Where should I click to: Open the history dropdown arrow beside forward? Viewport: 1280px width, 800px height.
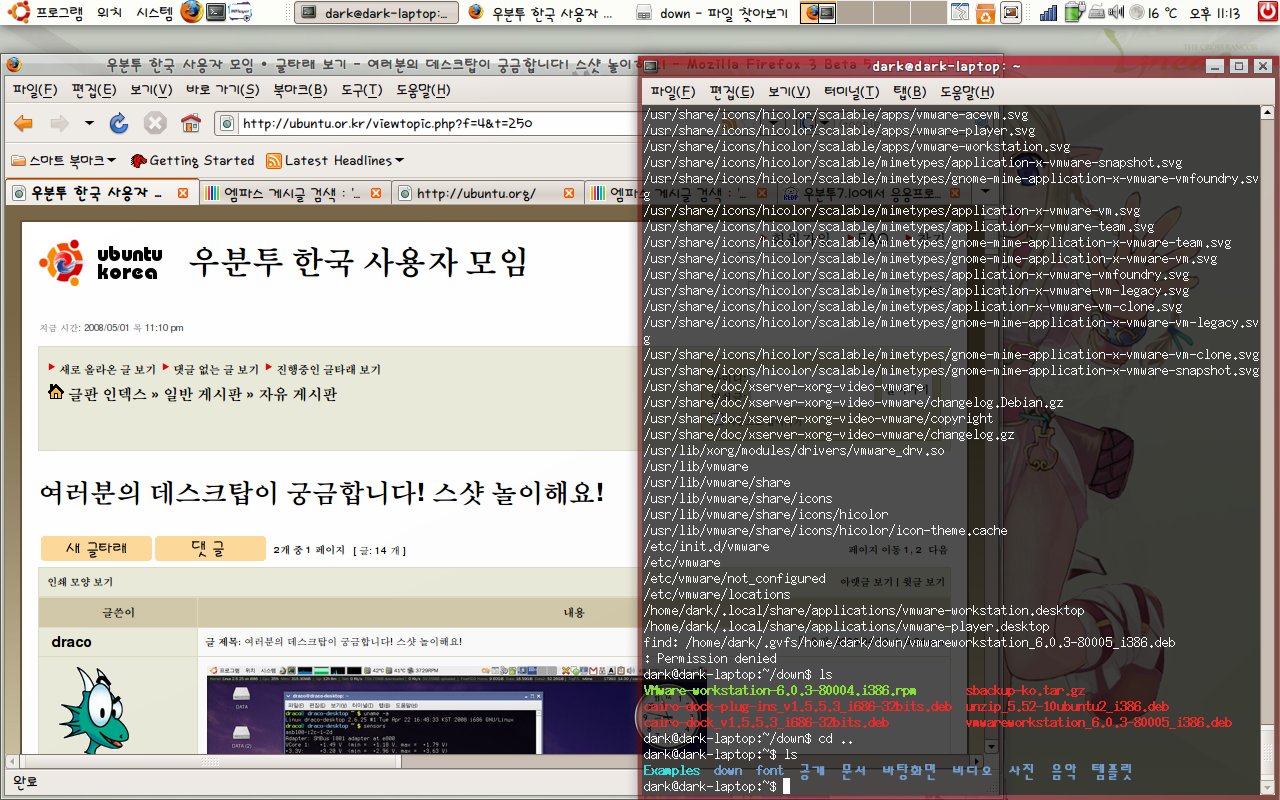[89, 124]
